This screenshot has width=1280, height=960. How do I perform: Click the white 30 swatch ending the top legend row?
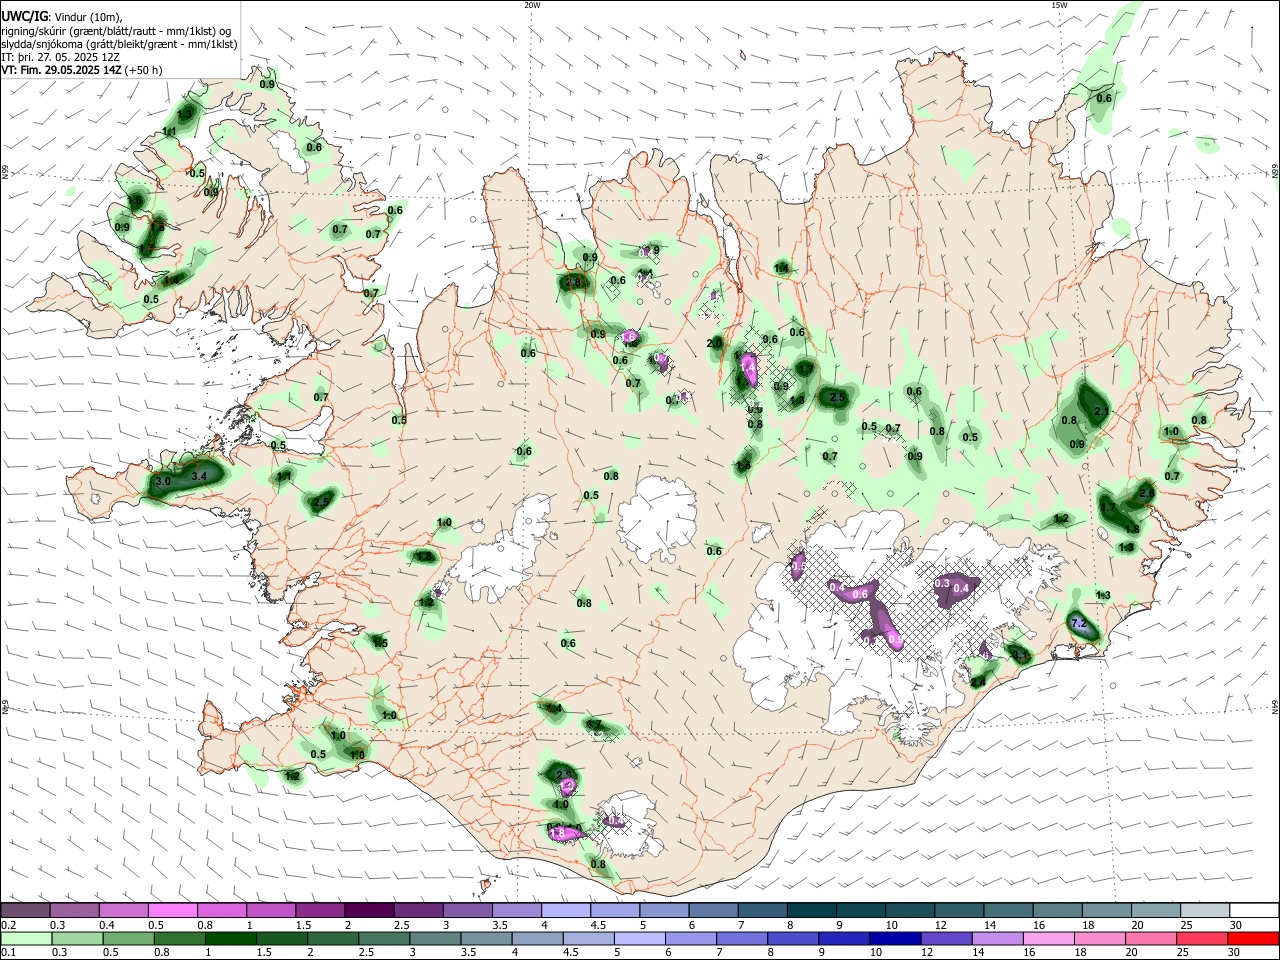[x=1254, y=911]
